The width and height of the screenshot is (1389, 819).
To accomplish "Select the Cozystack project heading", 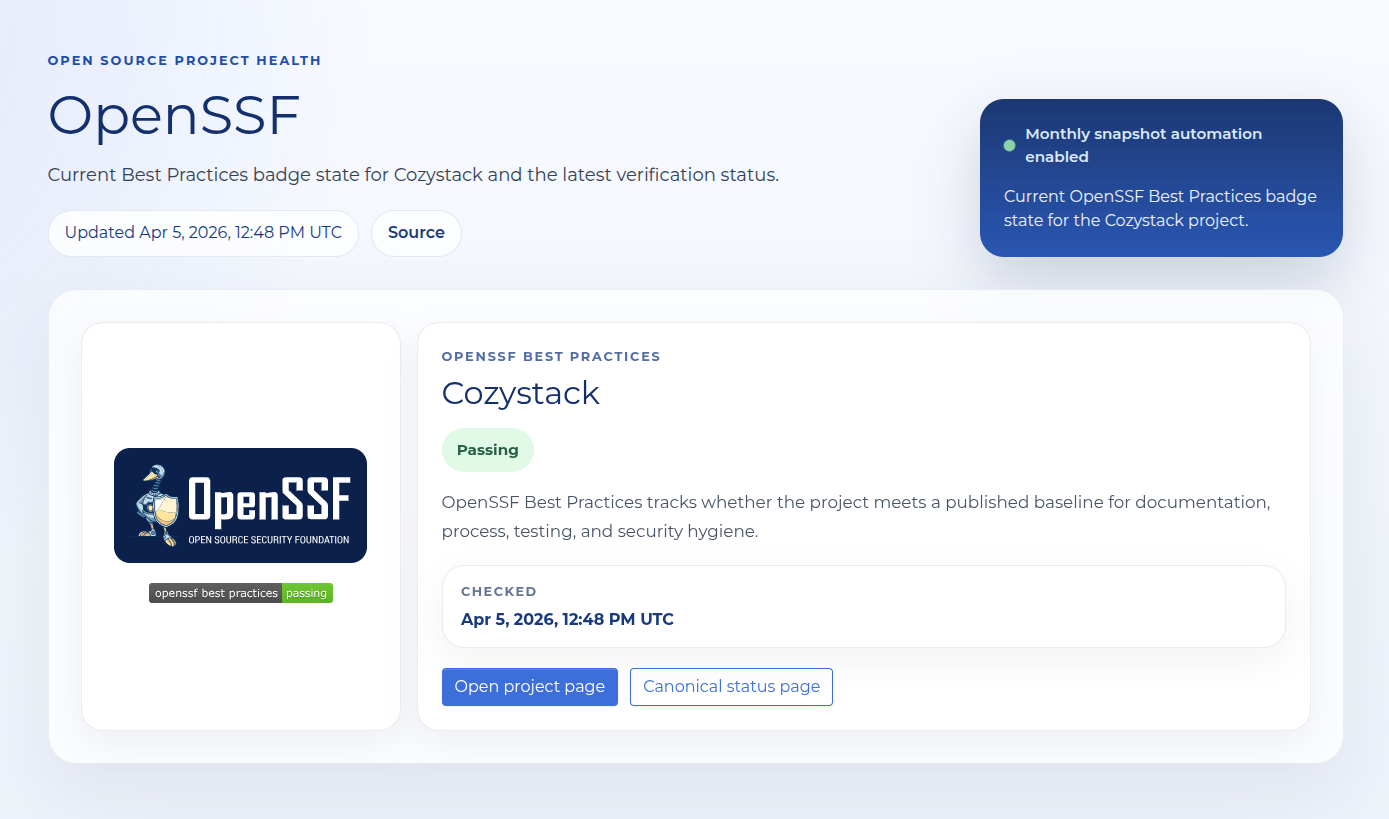I will point(520,393).
